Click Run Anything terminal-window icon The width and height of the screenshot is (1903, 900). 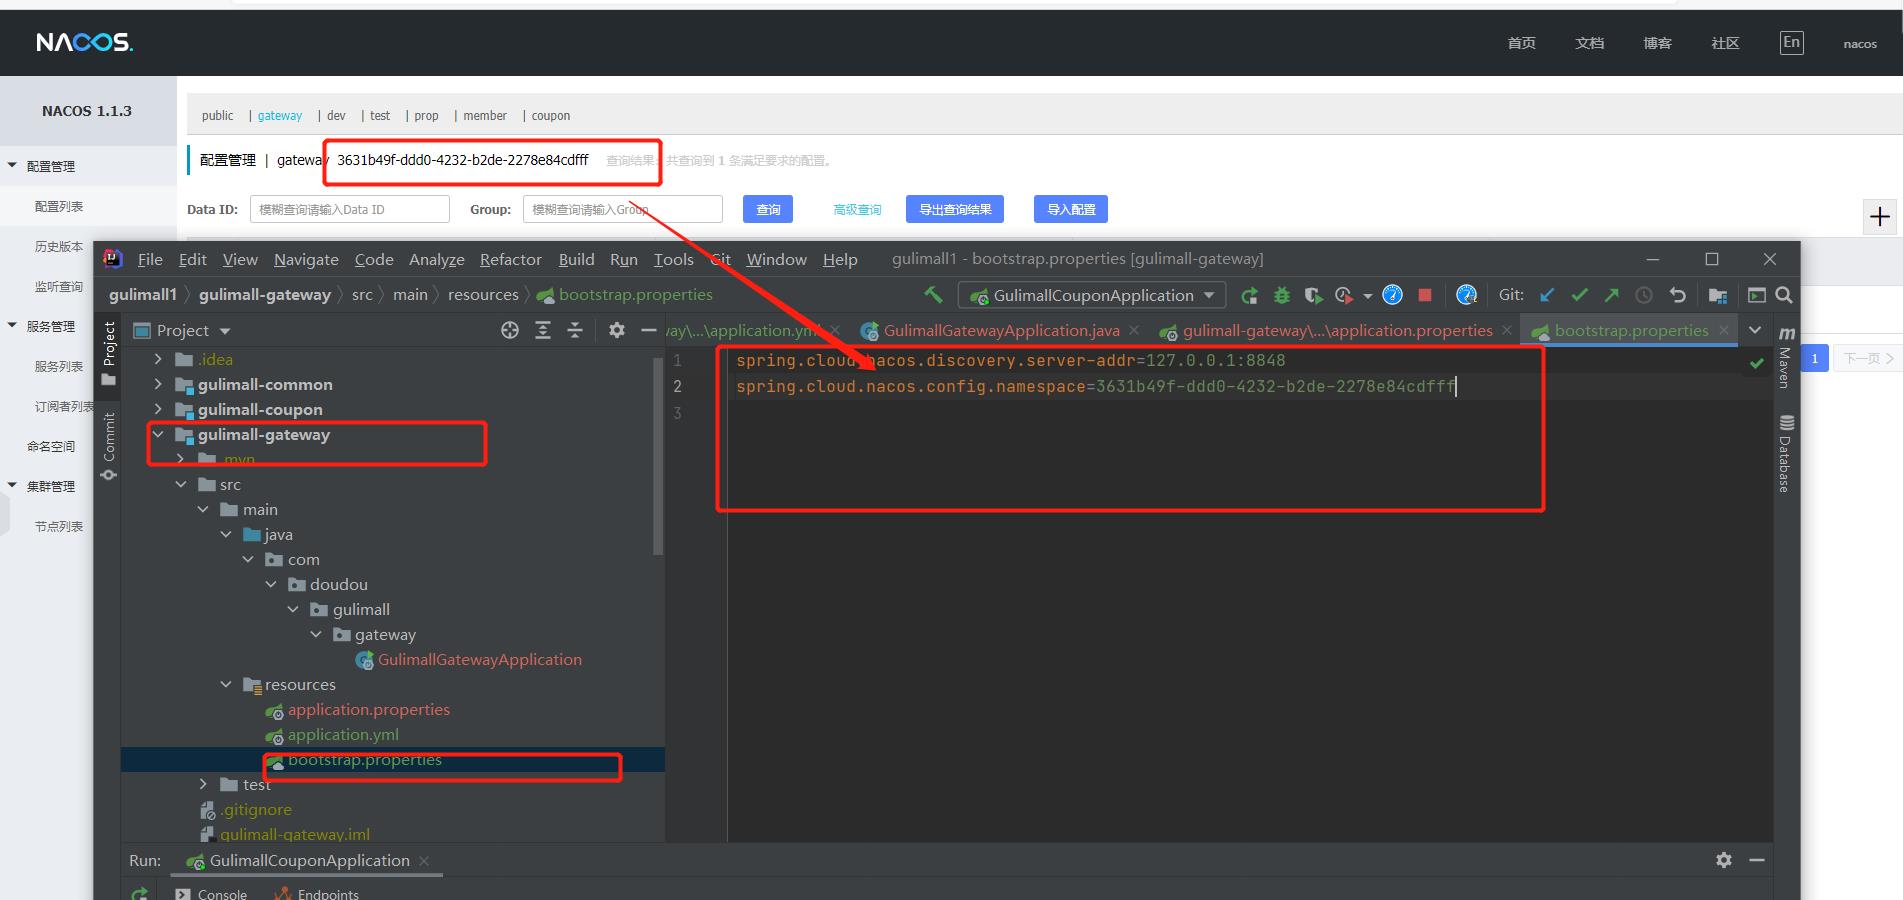point(1756,295)
